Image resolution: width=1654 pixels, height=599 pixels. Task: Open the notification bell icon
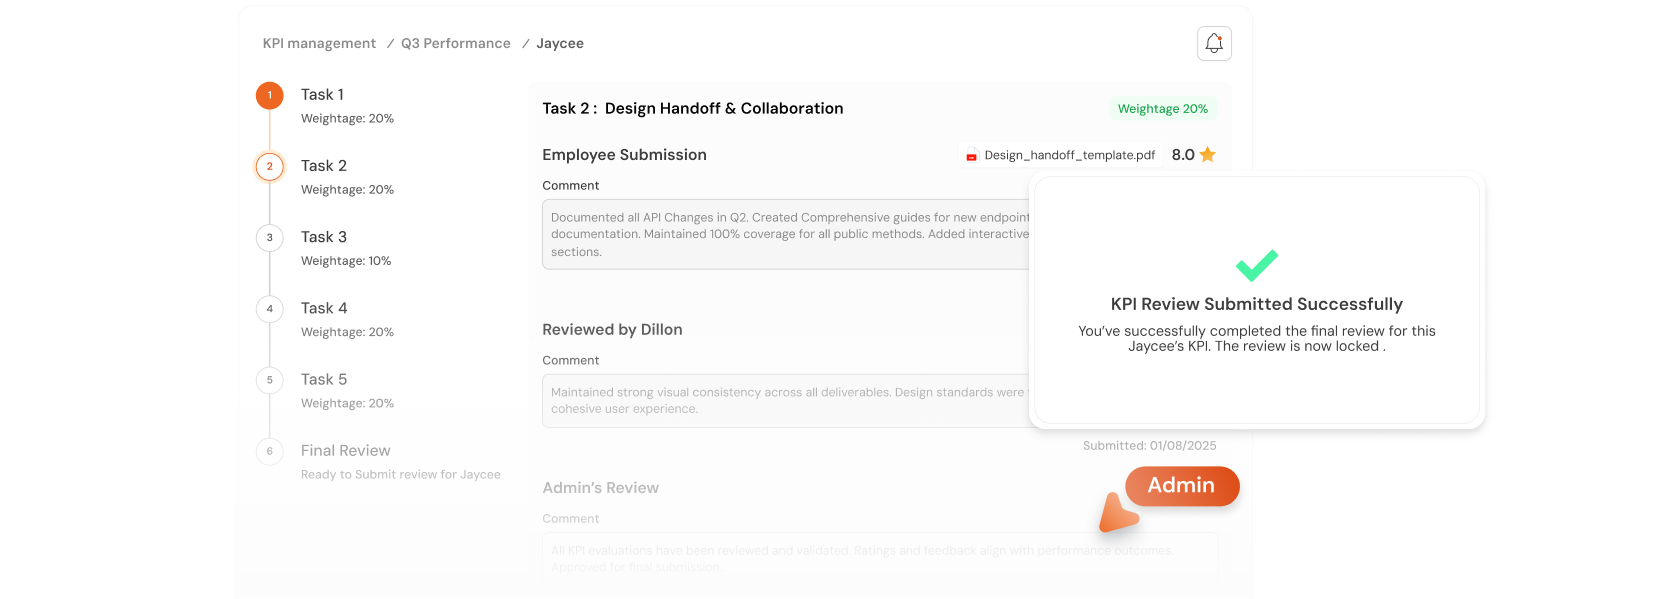tap(1214, 44)
